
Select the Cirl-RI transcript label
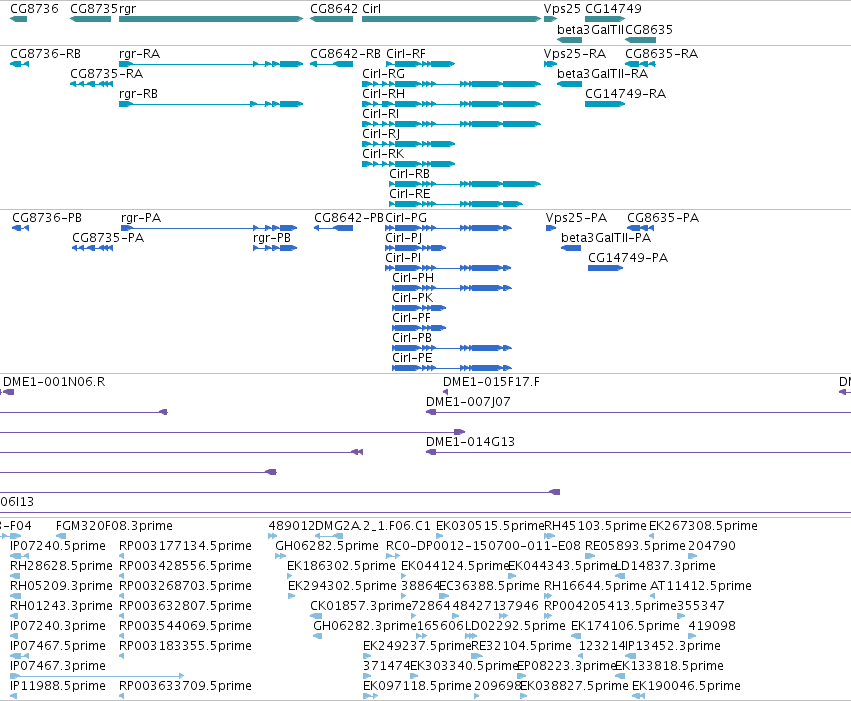coord(380,114)
